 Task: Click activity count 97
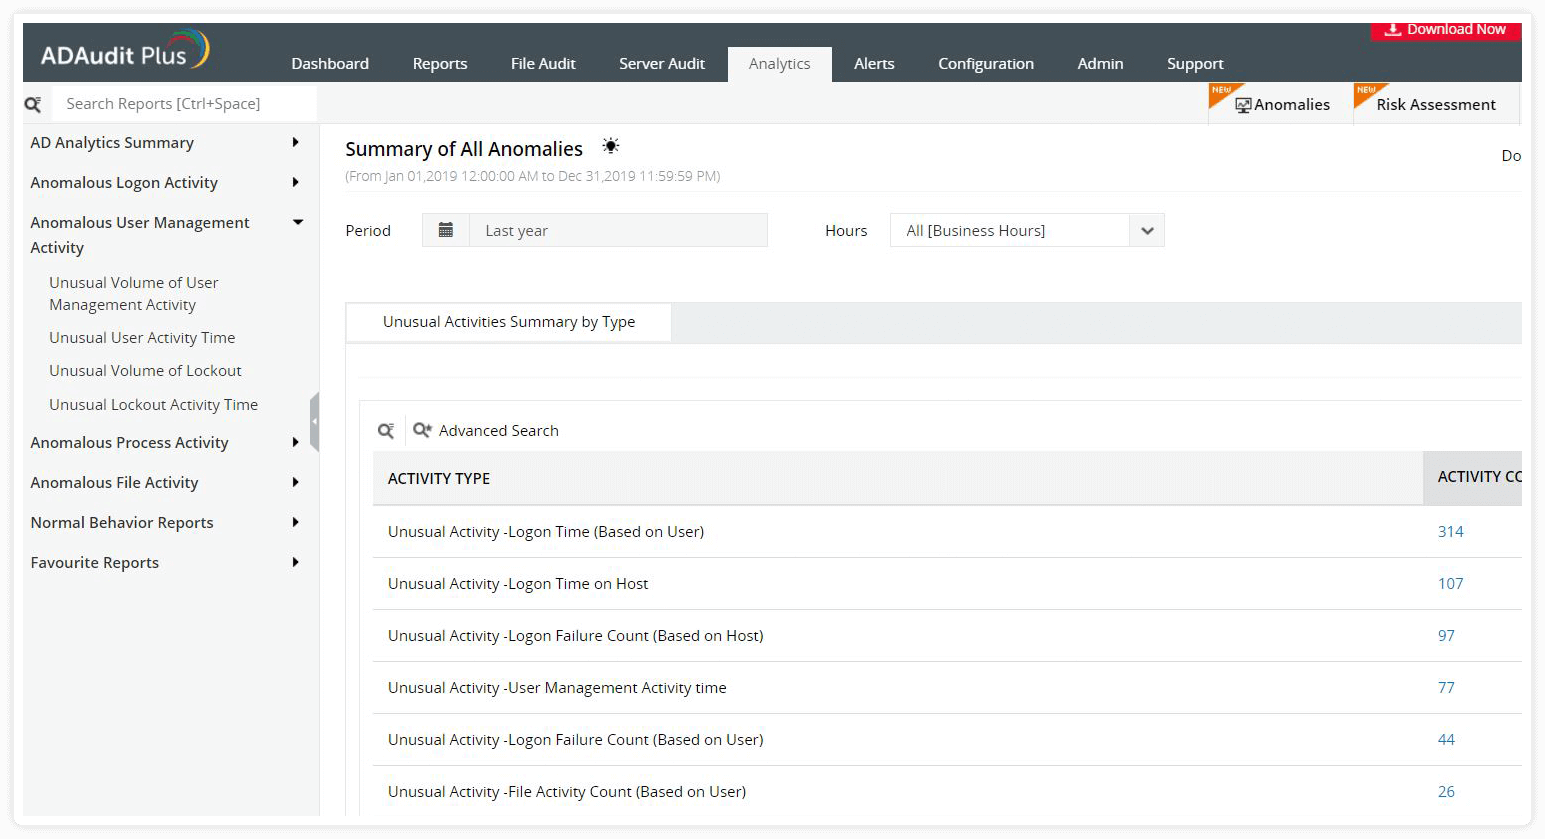[1446, 636]
